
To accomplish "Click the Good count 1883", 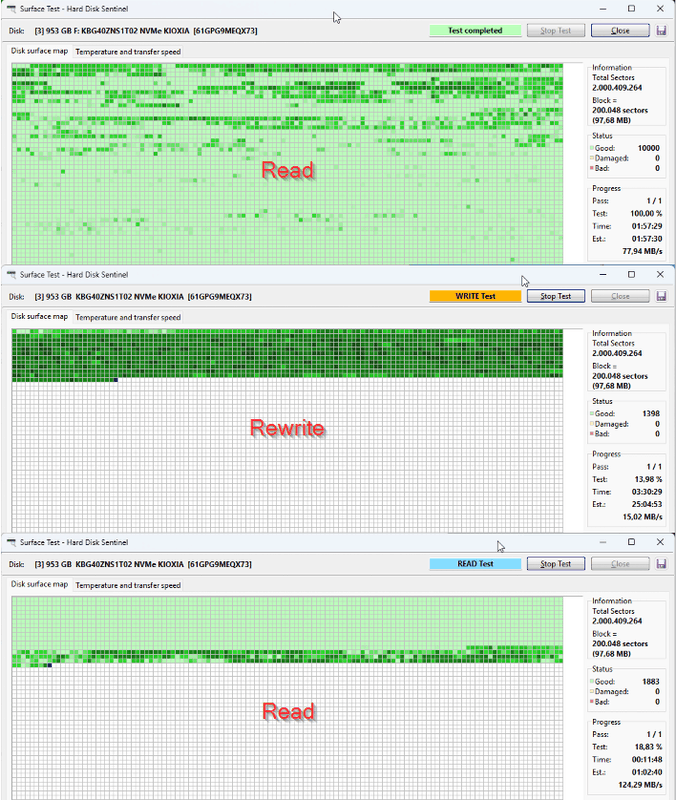I will tap(651, 682).
